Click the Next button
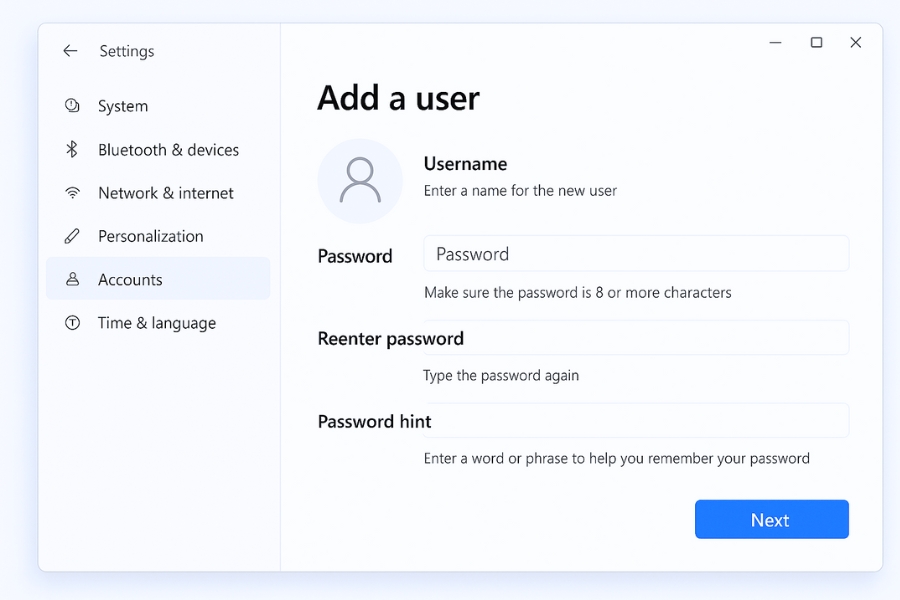The image size is (900, 600). 770,519
